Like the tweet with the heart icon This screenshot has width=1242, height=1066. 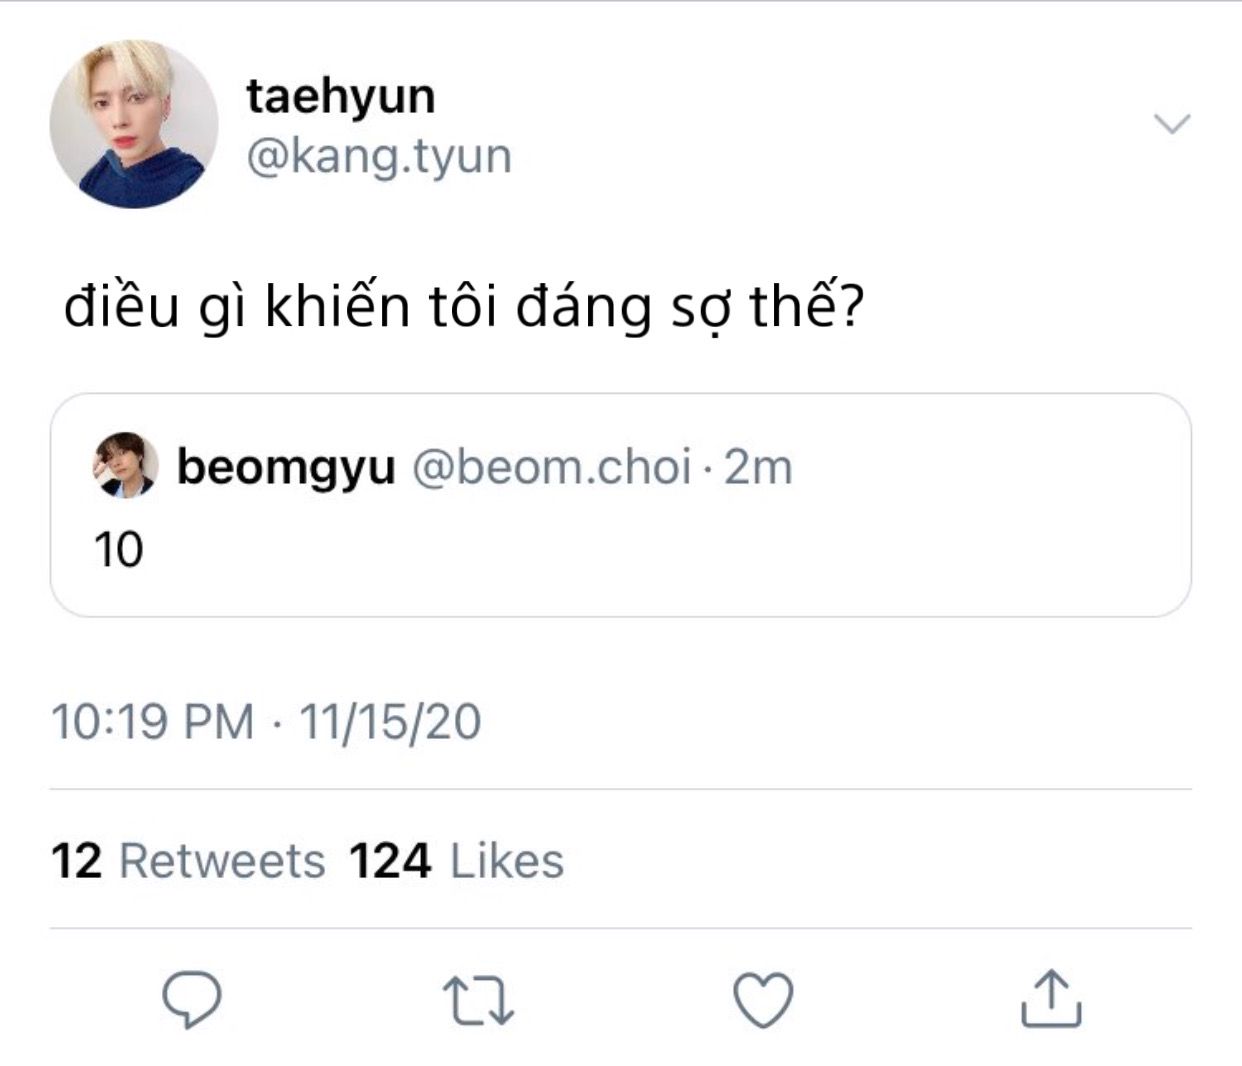click(764, 999)
